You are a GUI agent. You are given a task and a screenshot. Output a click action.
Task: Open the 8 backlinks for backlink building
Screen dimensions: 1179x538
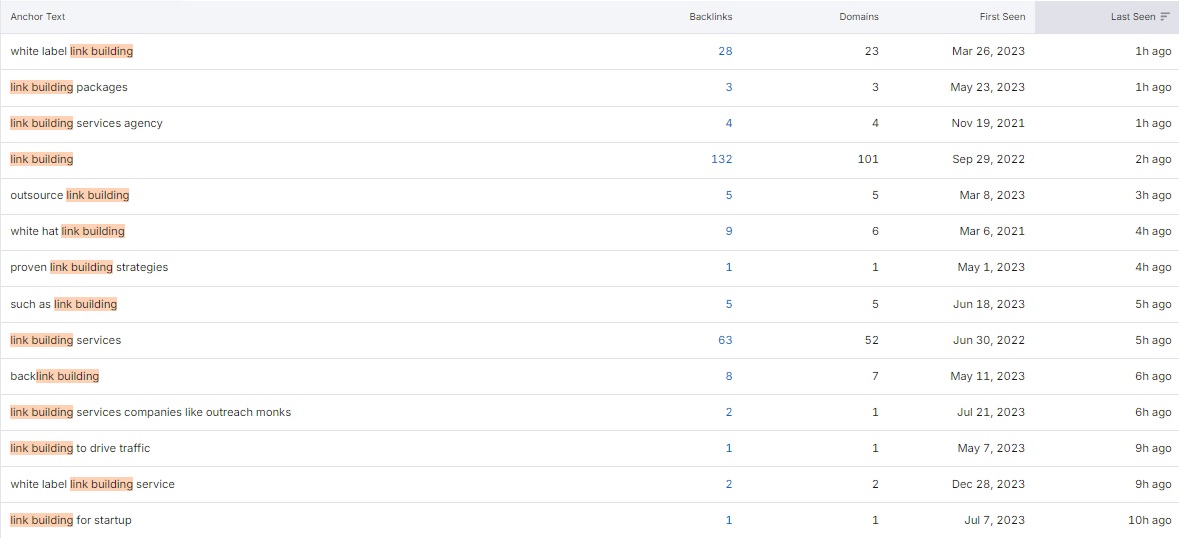pyautogui.click(x=729, y=376)
